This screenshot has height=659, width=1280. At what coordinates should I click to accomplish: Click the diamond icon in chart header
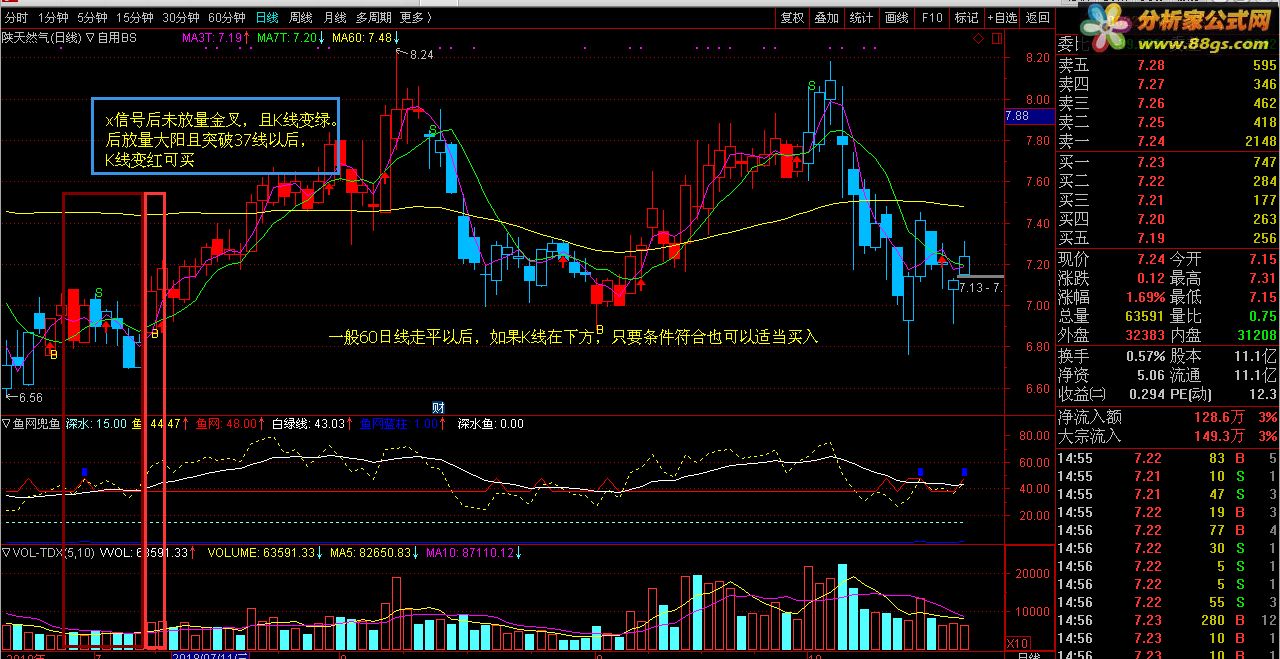(979, 39)
